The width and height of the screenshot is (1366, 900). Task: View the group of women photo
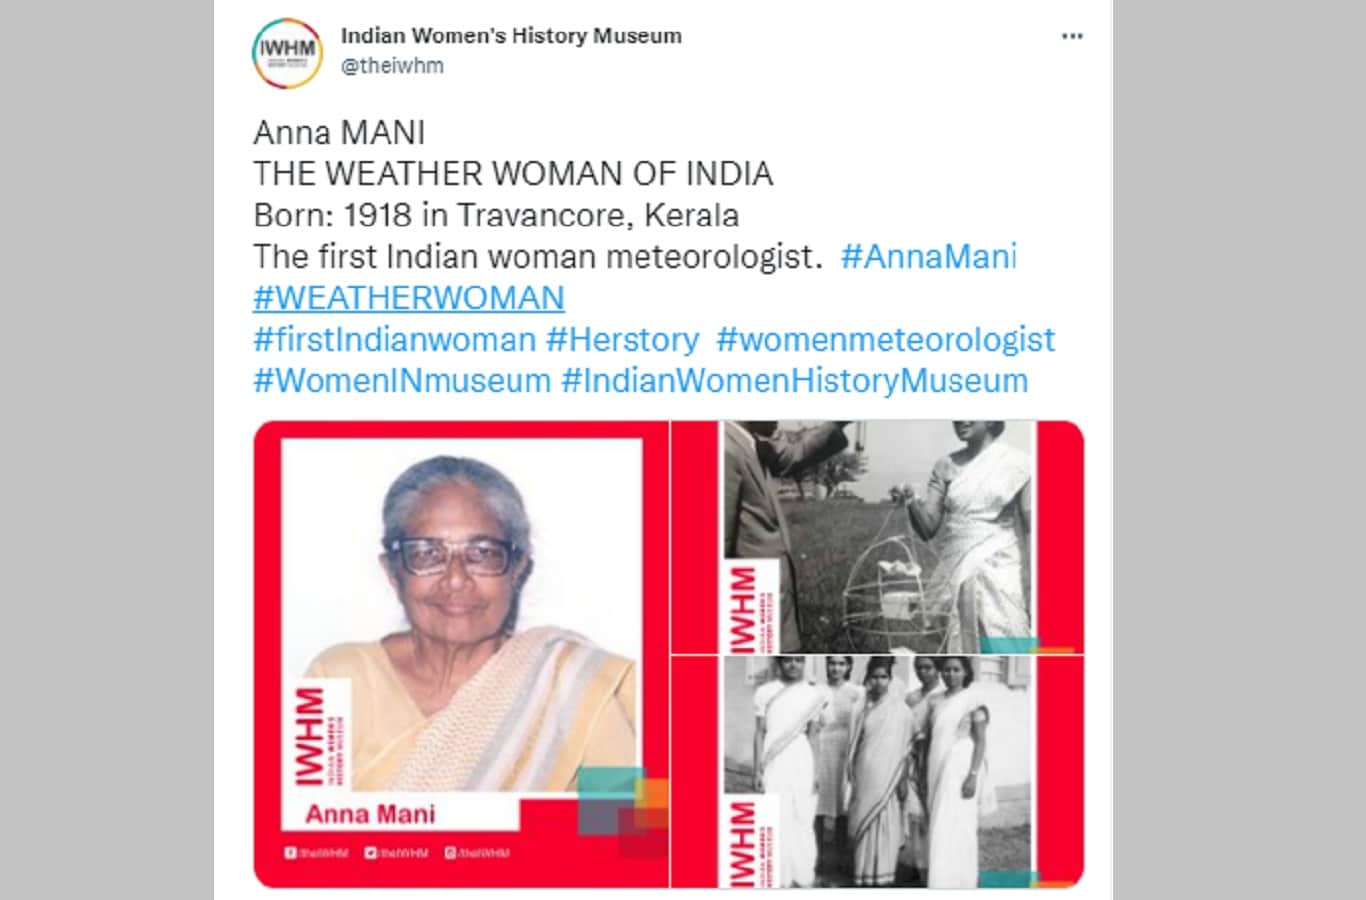click(x=878, y=772)
